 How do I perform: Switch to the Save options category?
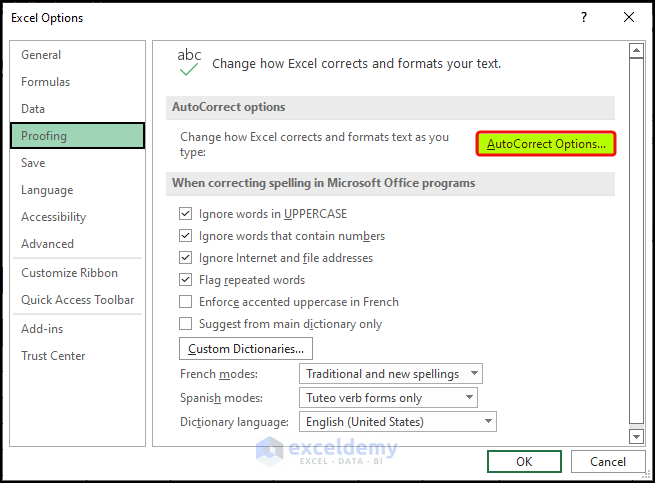point(77,163)
